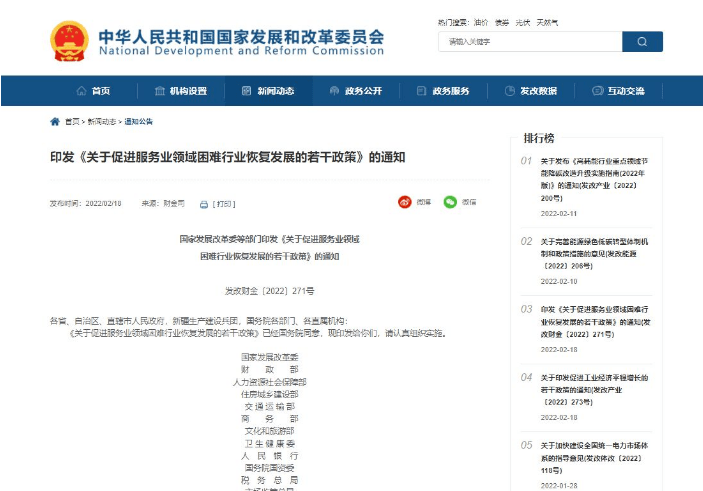Click 首页 in the breadcrumb
This screenshot has width=703, height=491.
pyautogui.click(x=72, y=122)
